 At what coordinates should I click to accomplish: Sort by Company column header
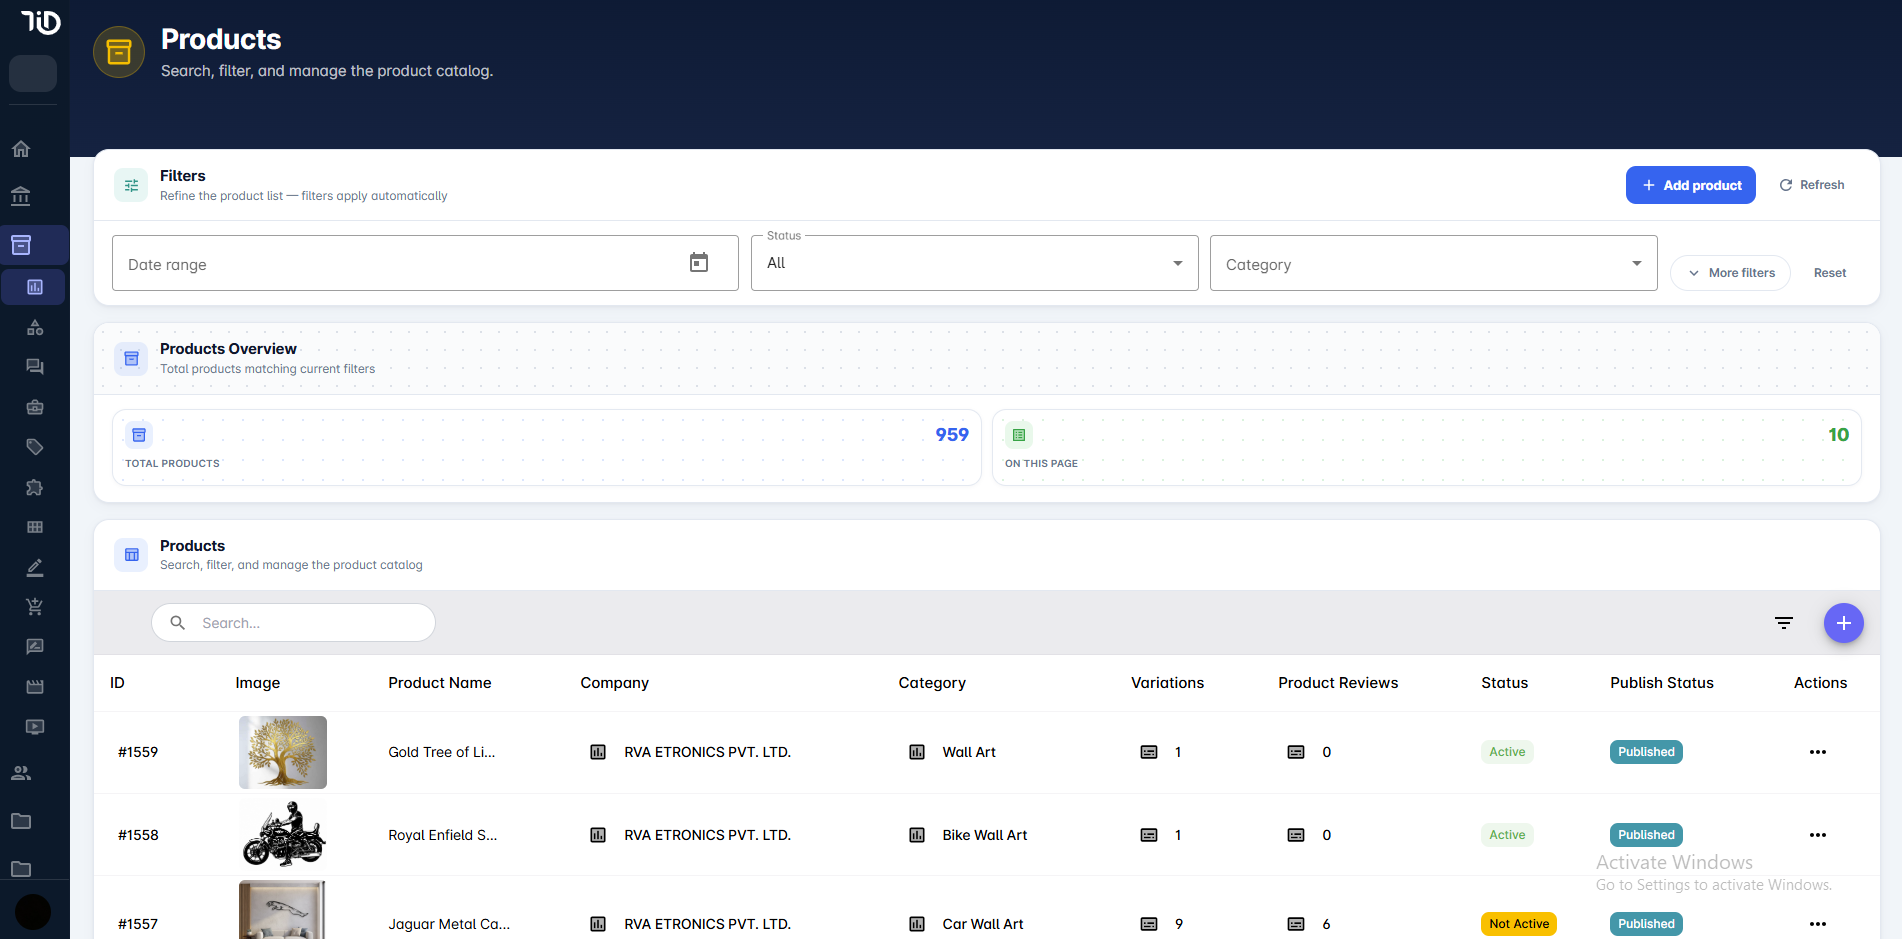615,683
